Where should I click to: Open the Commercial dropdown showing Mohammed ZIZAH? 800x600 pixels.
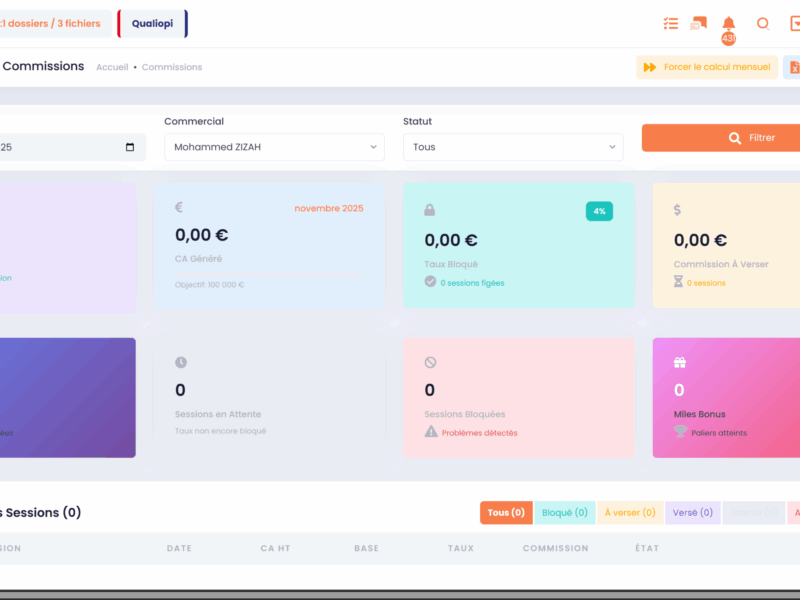(274, 147)
